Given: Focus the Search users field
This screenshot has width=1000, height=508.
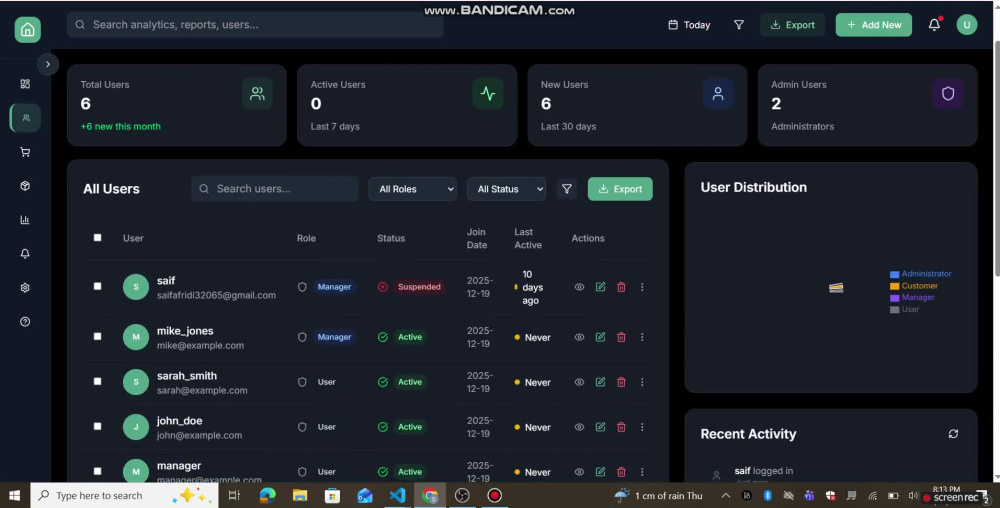Looking at the screenshot, I should coord(275,189).
